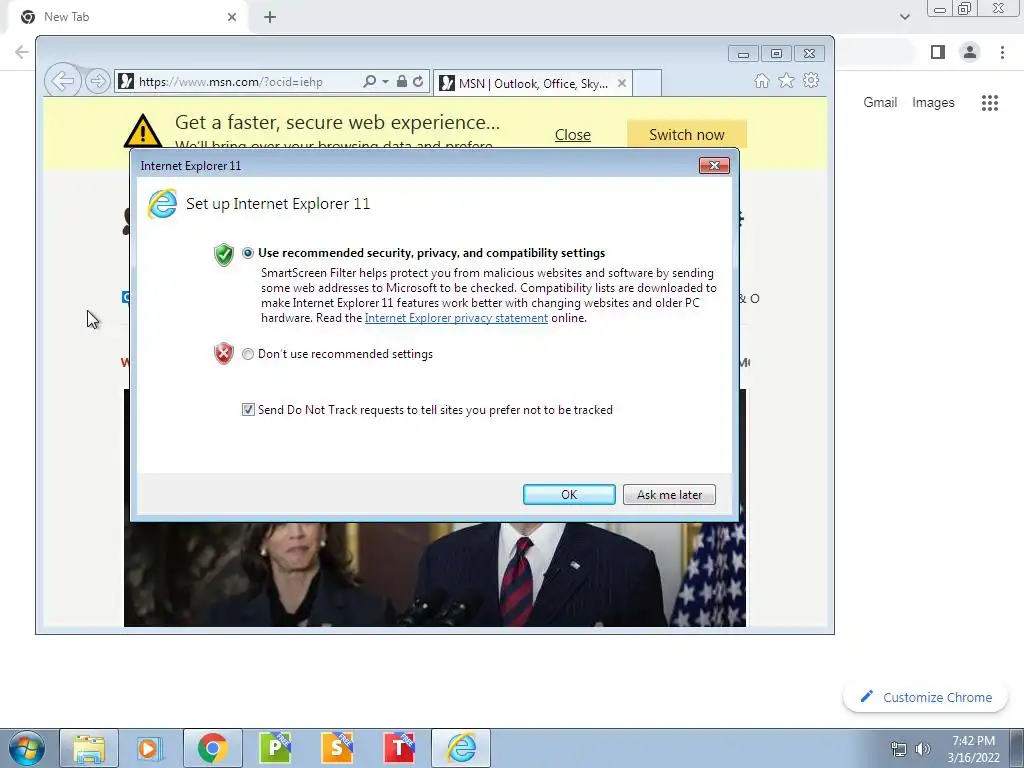Switch to Internet Explorer taskbar icon
The height and width of the screenshot is (768, 1024).
[461, 748]
